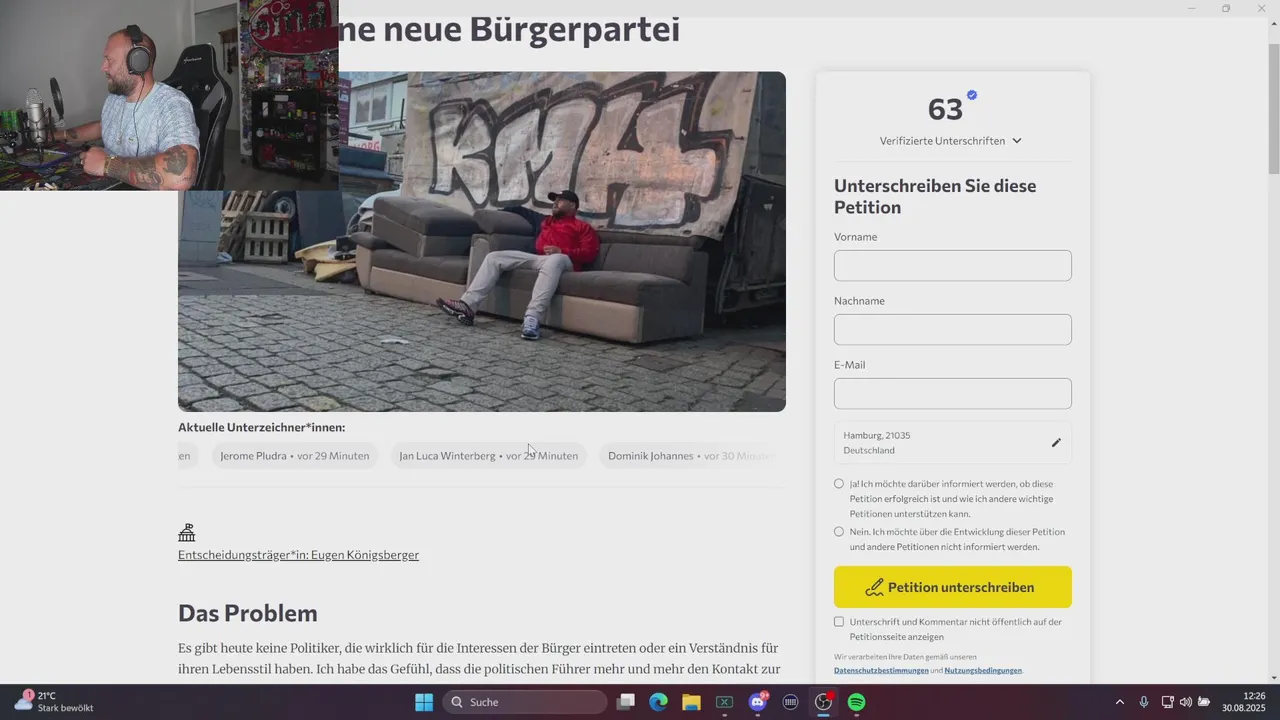Open the Datenschutzbestimmungen link

pos(881,670)
